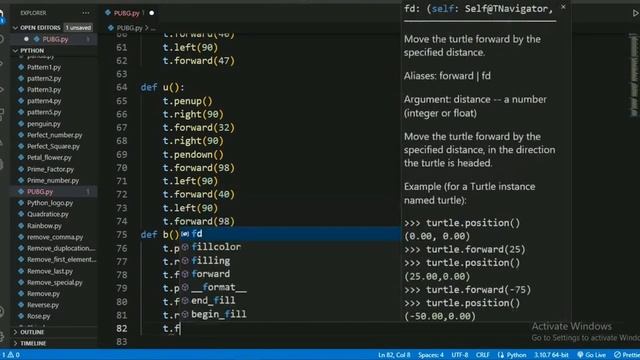The height and width of the screenshot is (360, 640).
Task: Open Prime_number.py file
Action: (x=53, y=180)
